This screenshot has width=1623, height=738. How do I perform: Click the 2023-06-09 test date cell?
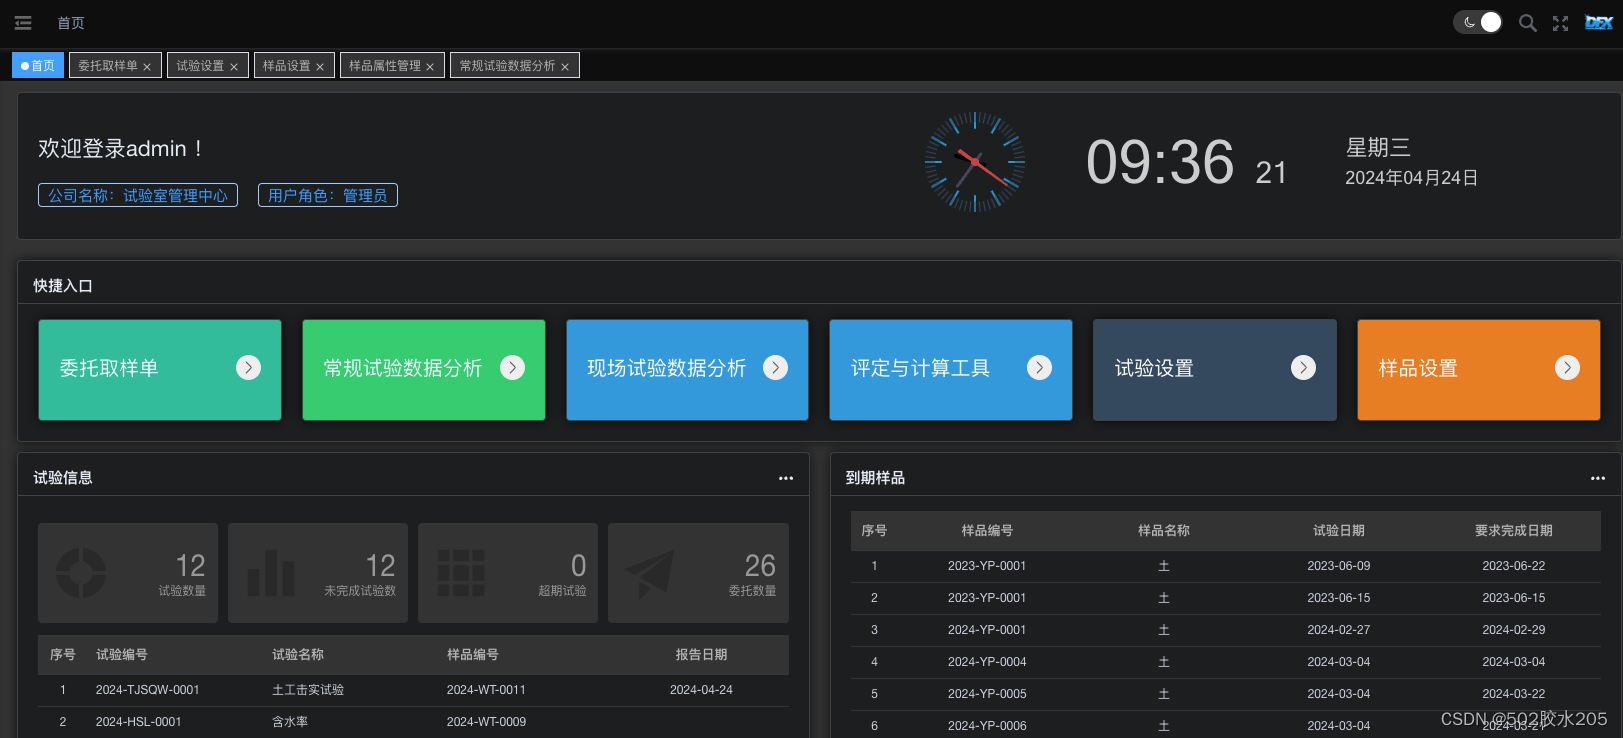(1338, 566)
